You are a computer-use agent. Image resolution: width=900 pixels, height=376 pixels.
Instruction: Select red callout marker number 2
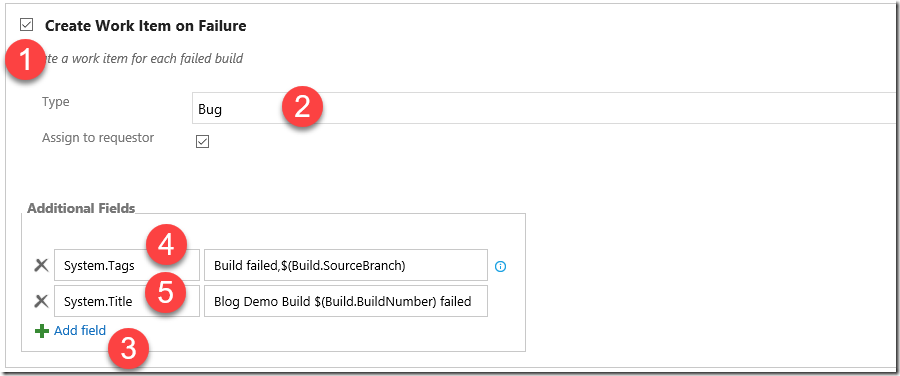coord(302,107)
